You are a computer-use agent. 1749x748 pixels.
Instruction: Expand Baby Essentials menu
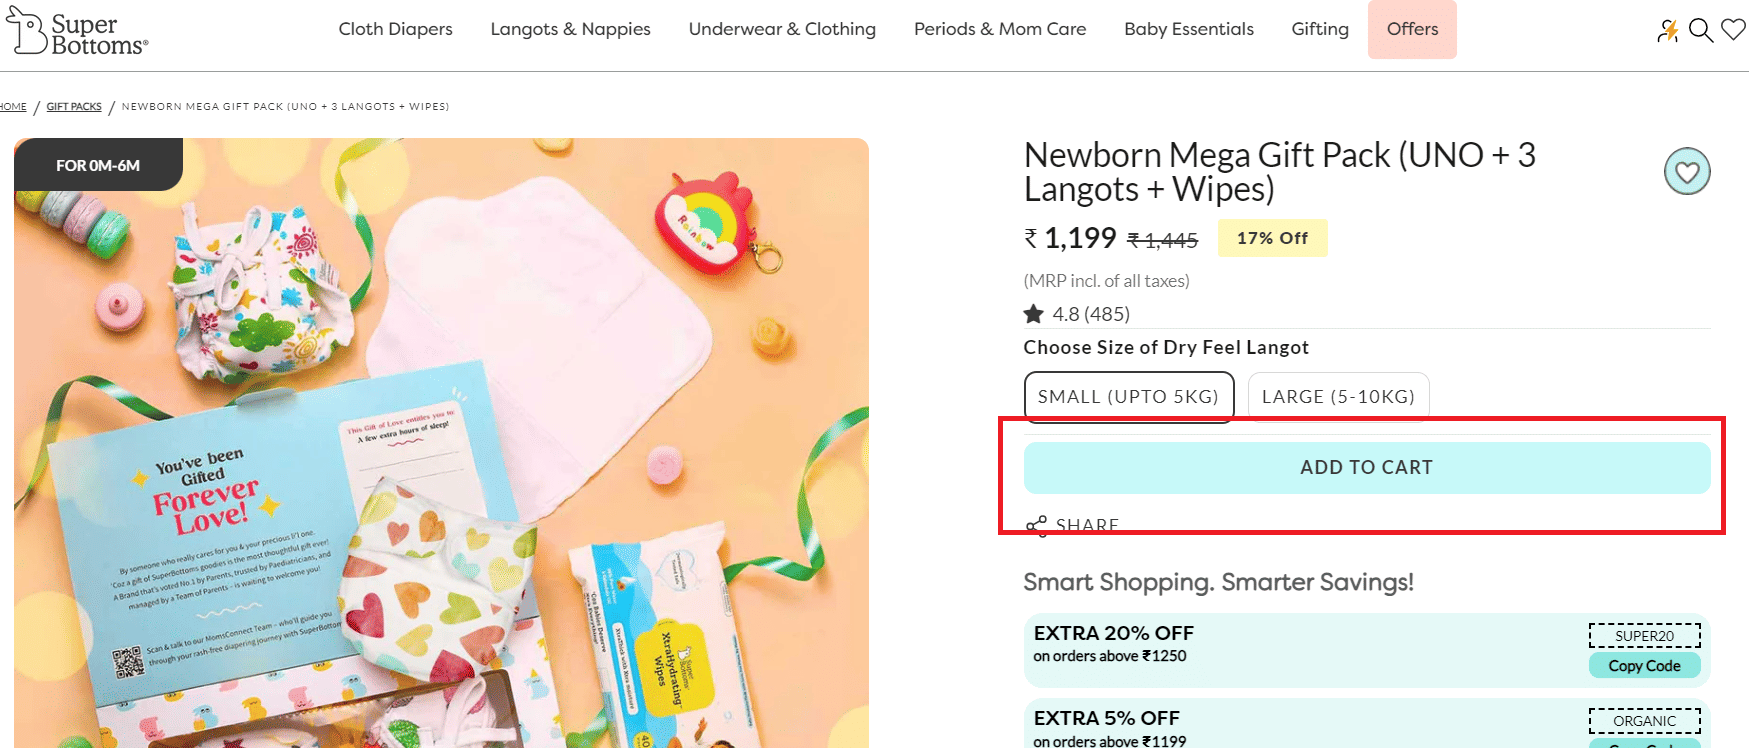coord(1188,29)
